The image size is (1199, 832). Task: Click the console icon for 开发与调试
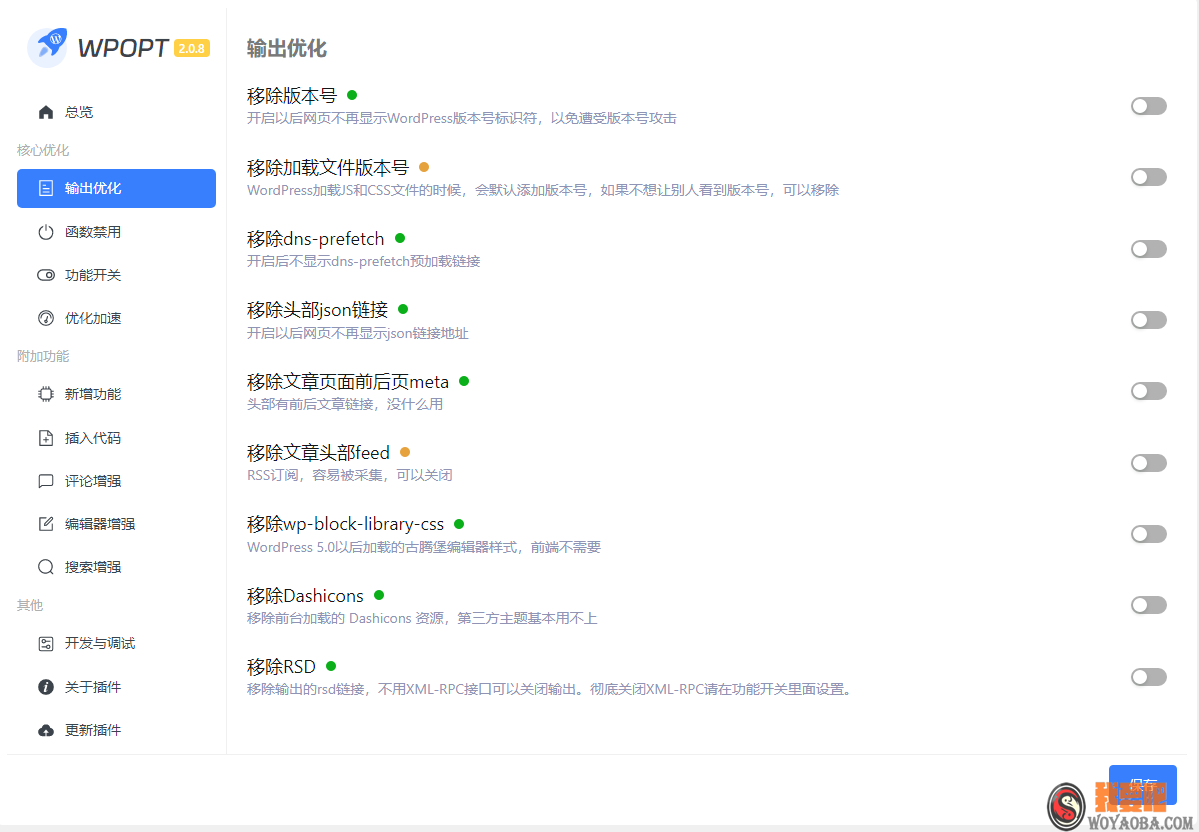tap(46, 643)
